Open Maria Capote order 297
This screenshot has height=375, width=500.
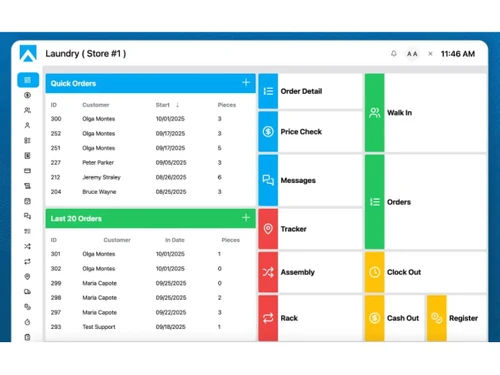151,312
